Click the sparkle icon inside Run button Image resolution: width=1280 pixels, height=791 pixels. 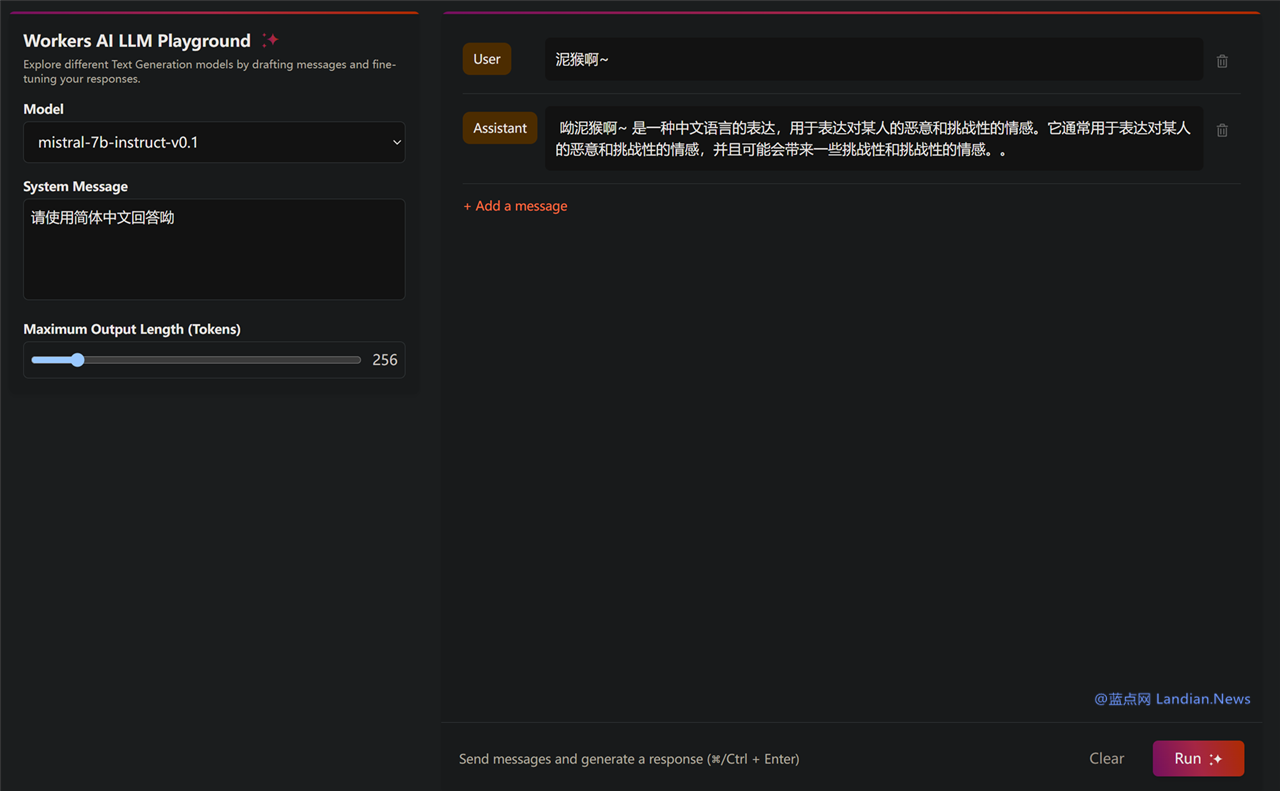point(1216,759)
